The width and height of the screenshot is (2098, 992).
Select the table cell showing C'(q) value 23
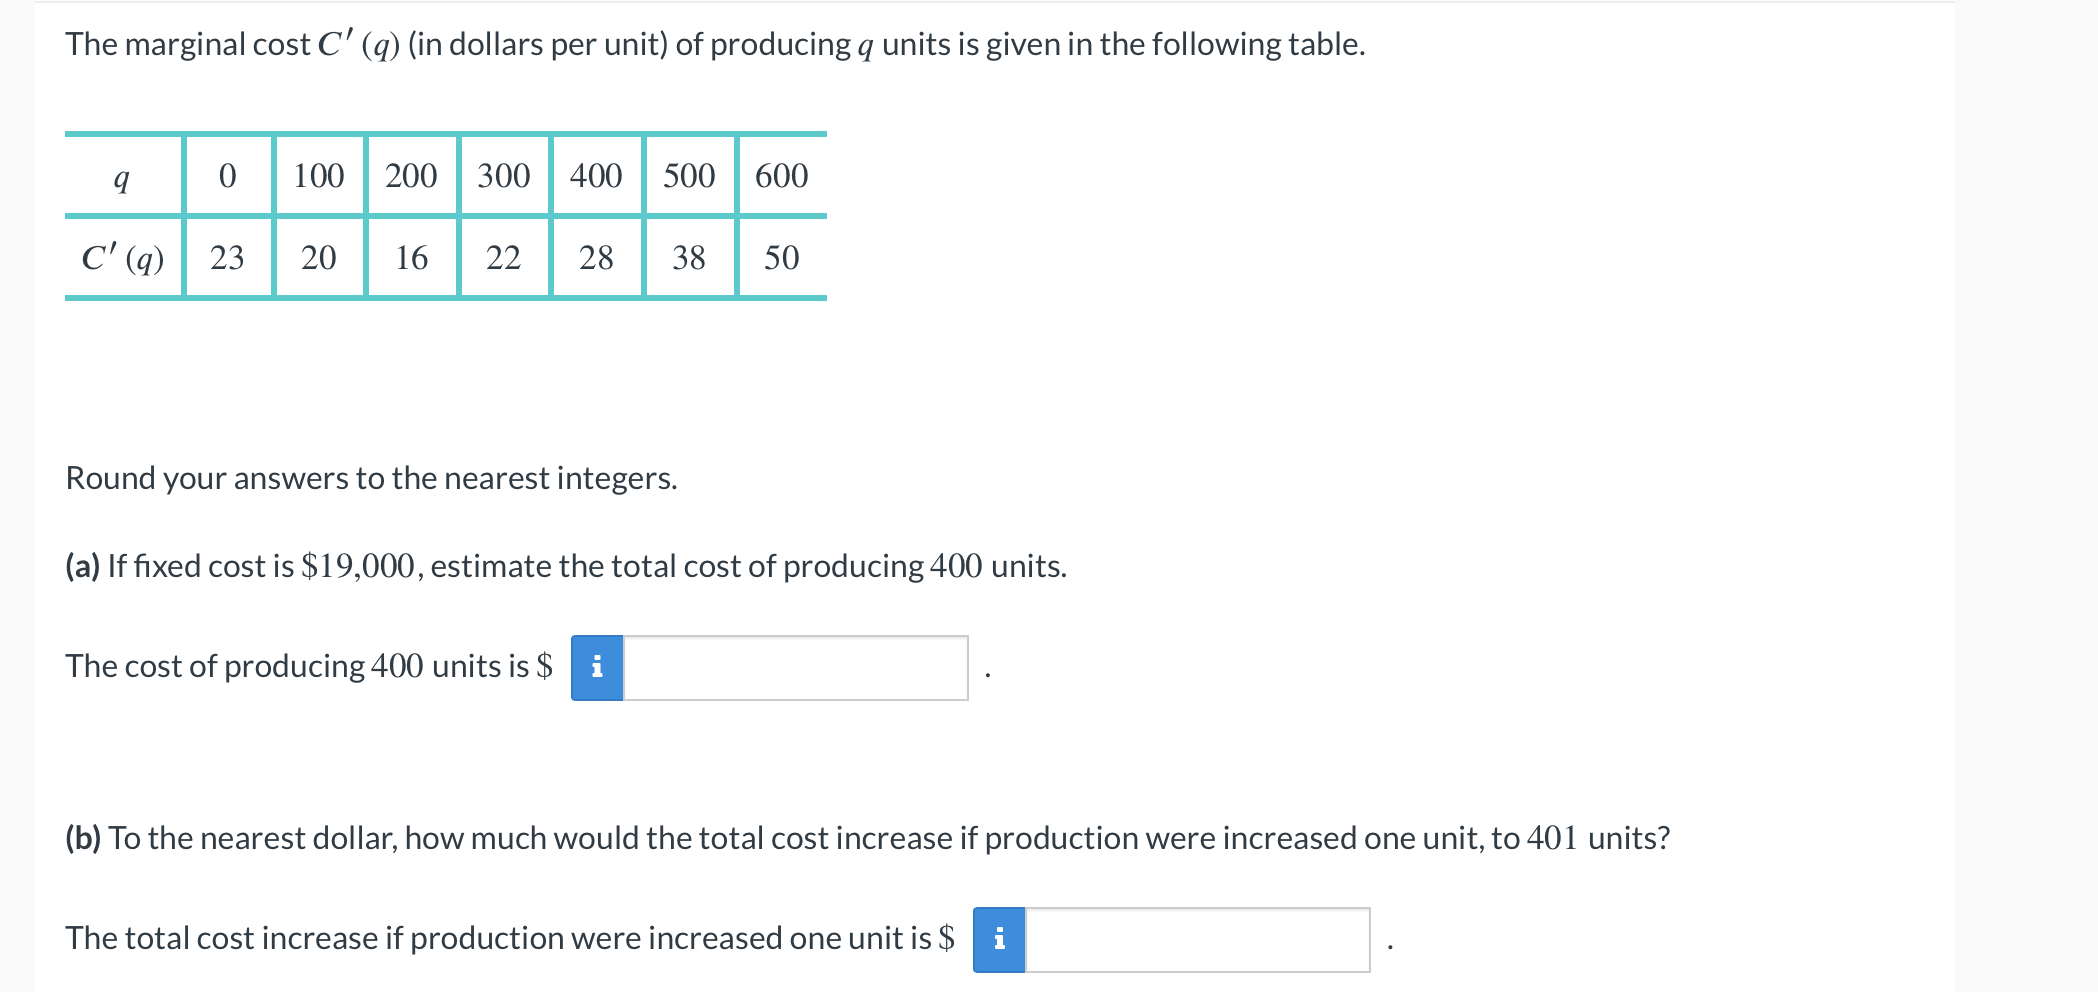[x=227, y=258]
